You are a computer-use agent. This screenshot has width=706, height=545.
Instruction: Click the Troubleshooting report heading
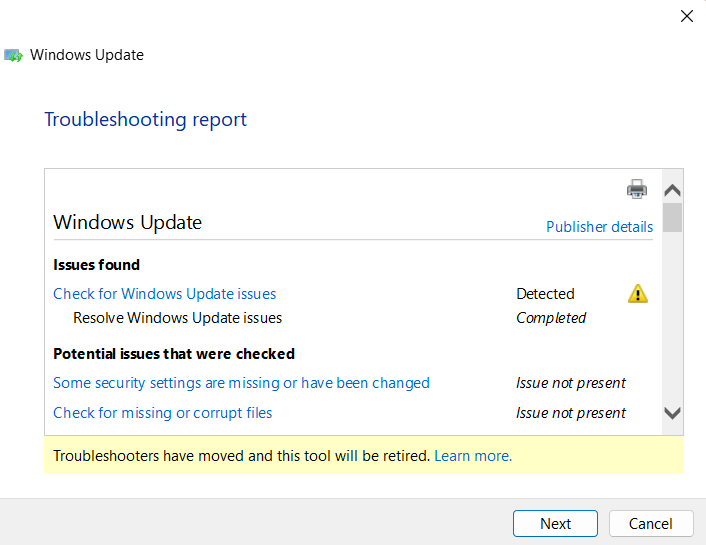[x=145, y=119]
